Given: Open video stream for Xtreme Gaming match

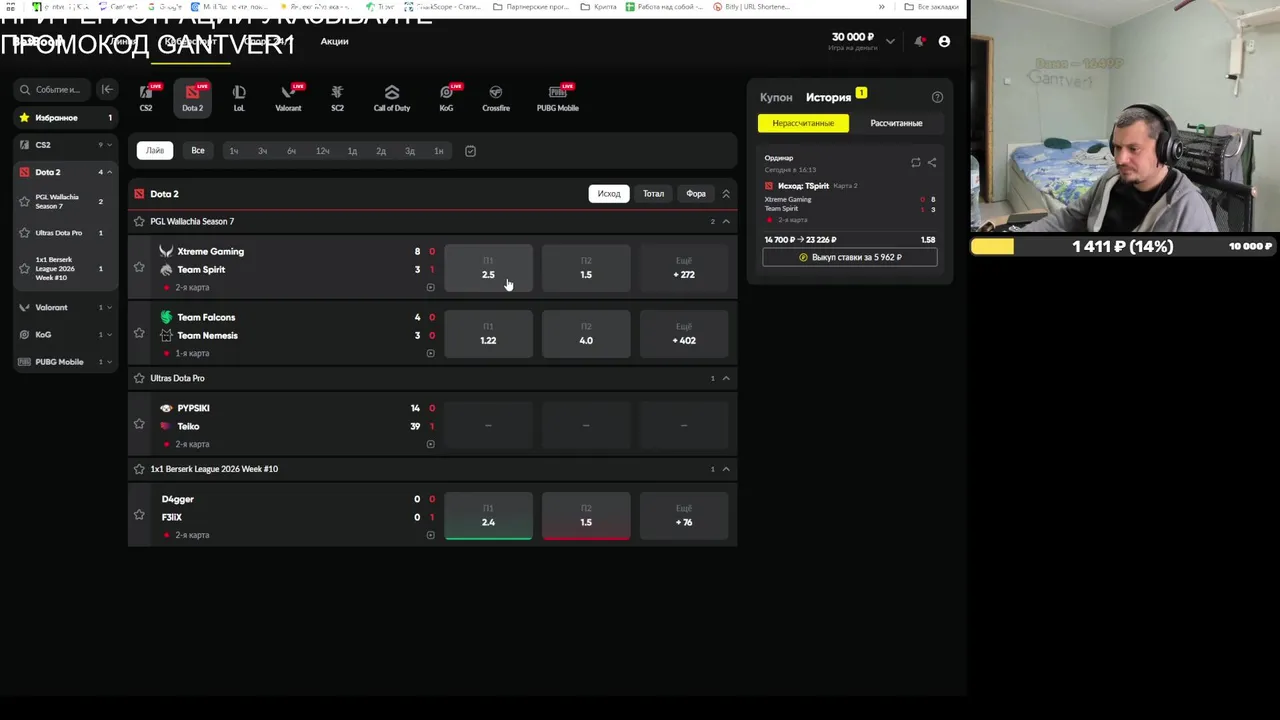Looking at the screenshot, I should point(431,287).
